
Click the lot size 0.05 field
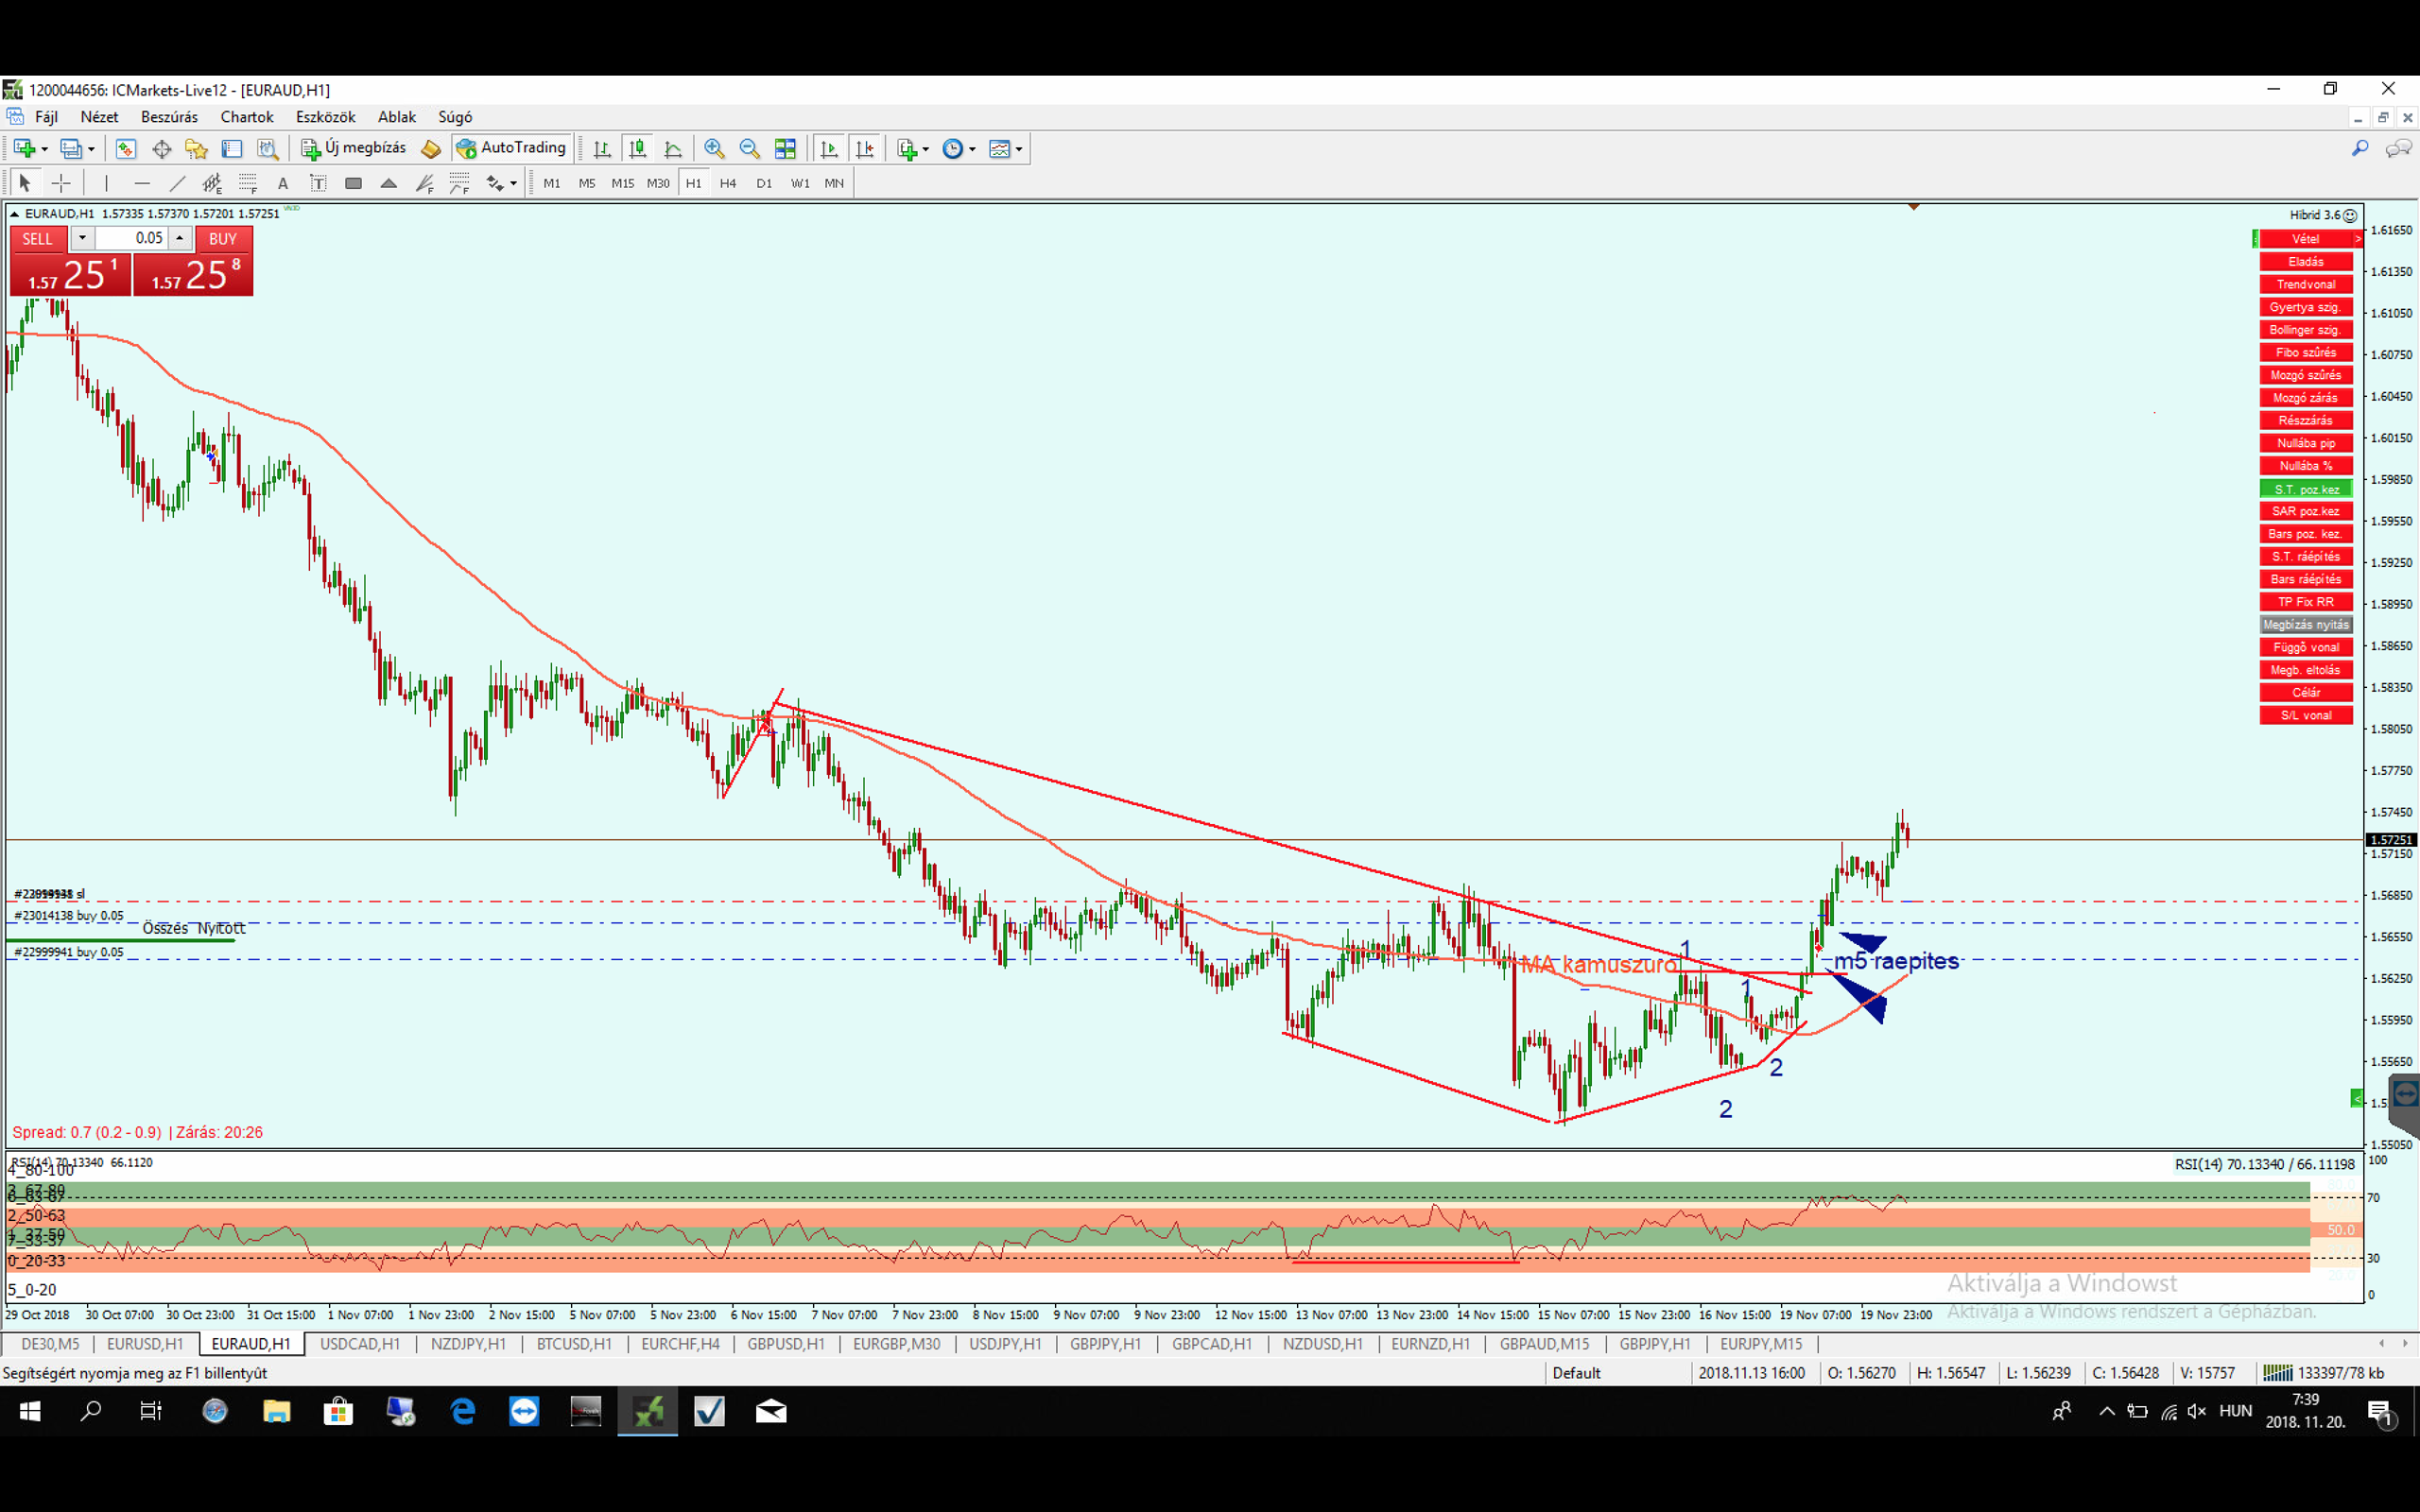tap(130, 238)
